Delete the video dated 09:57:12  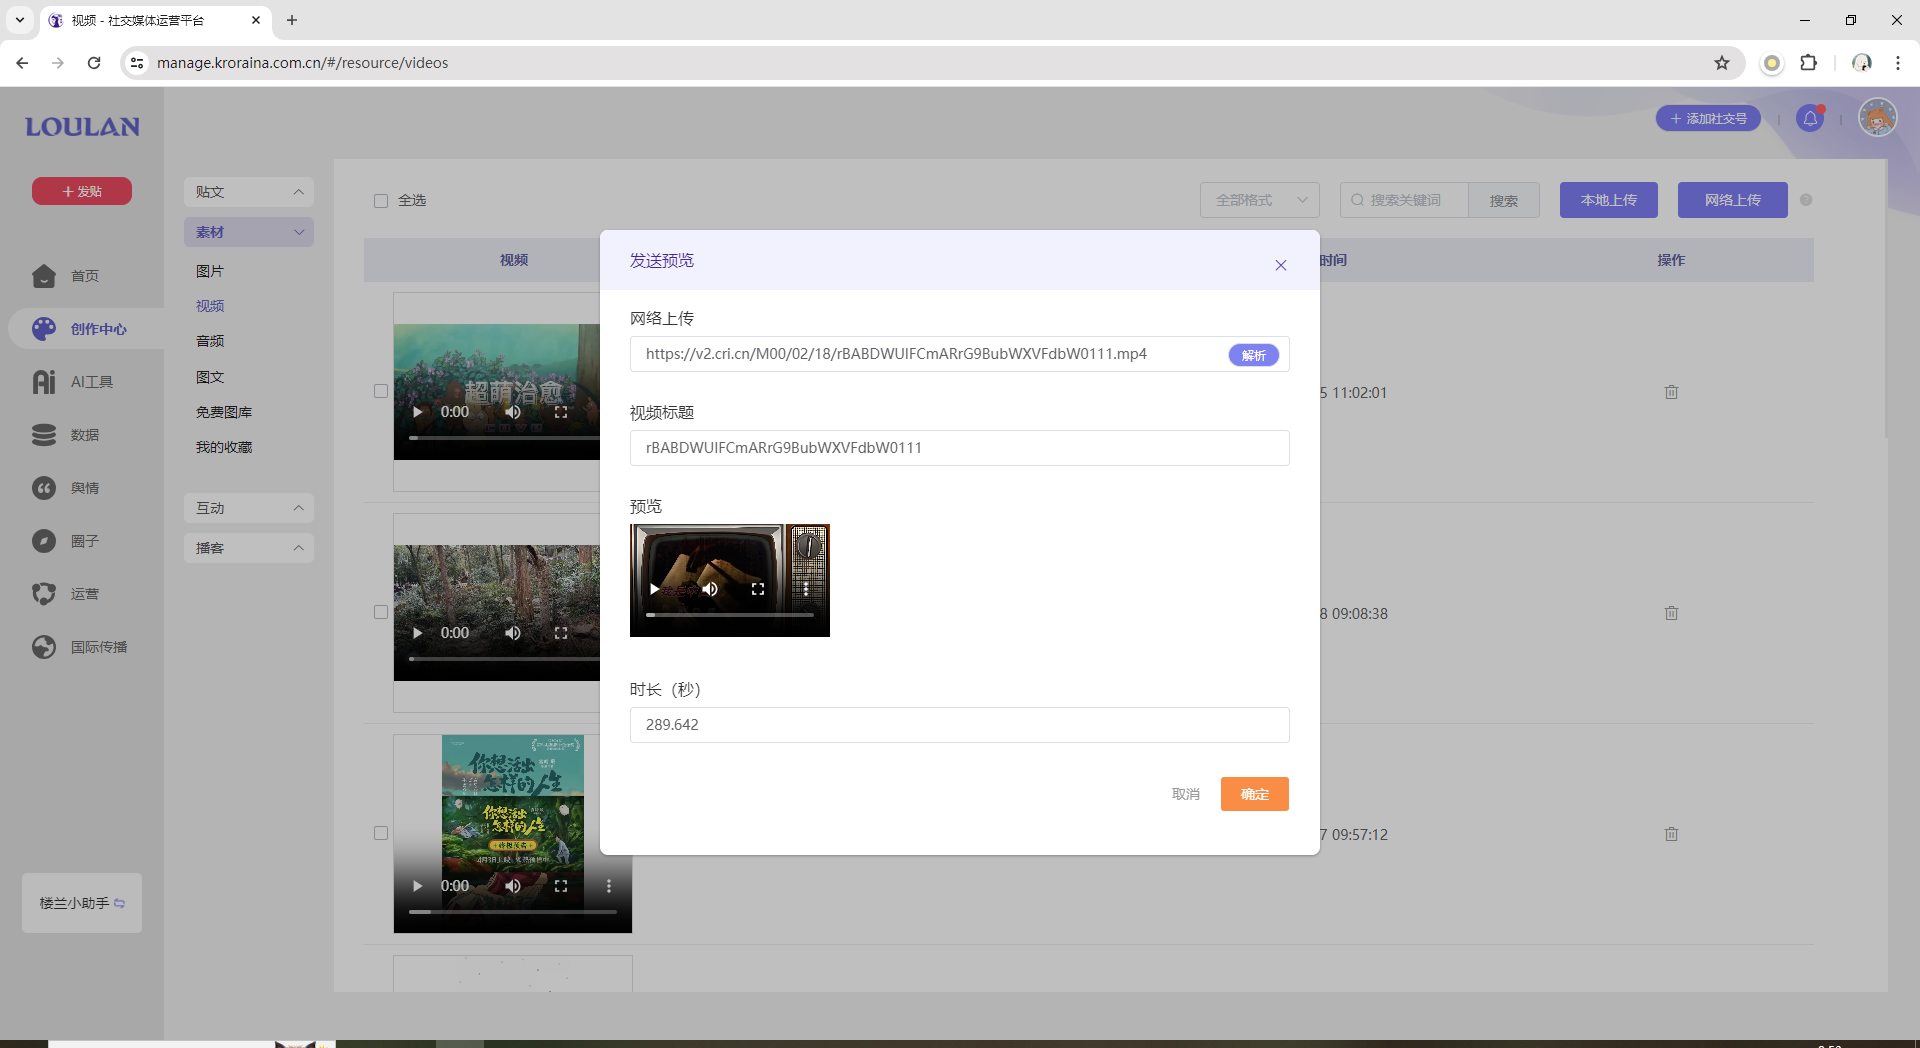point(1671,834)
